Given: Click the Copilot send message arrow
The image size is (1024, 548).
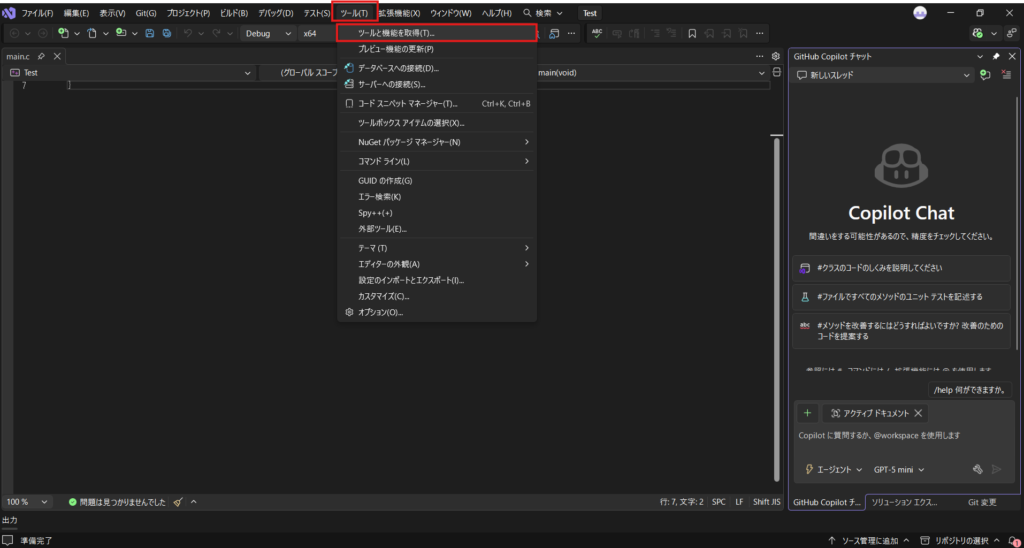Looking at the screenshot, I should coord(997,469).
